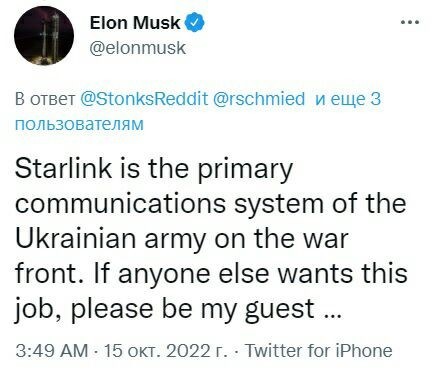The image size is (436, 381).
Task: Click the Elon Musk display name
Action: (x=135, y=23)
